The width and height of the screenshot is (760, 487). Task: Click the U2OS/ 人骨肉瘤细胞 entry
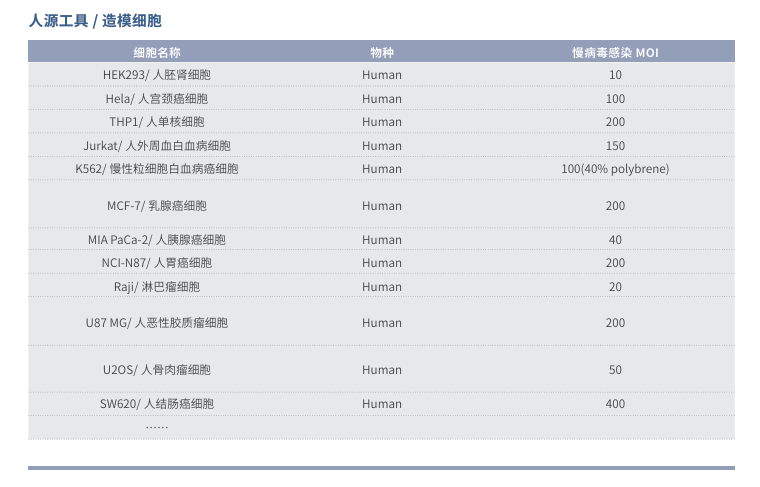pyautogui.click(x=157, y=370)
